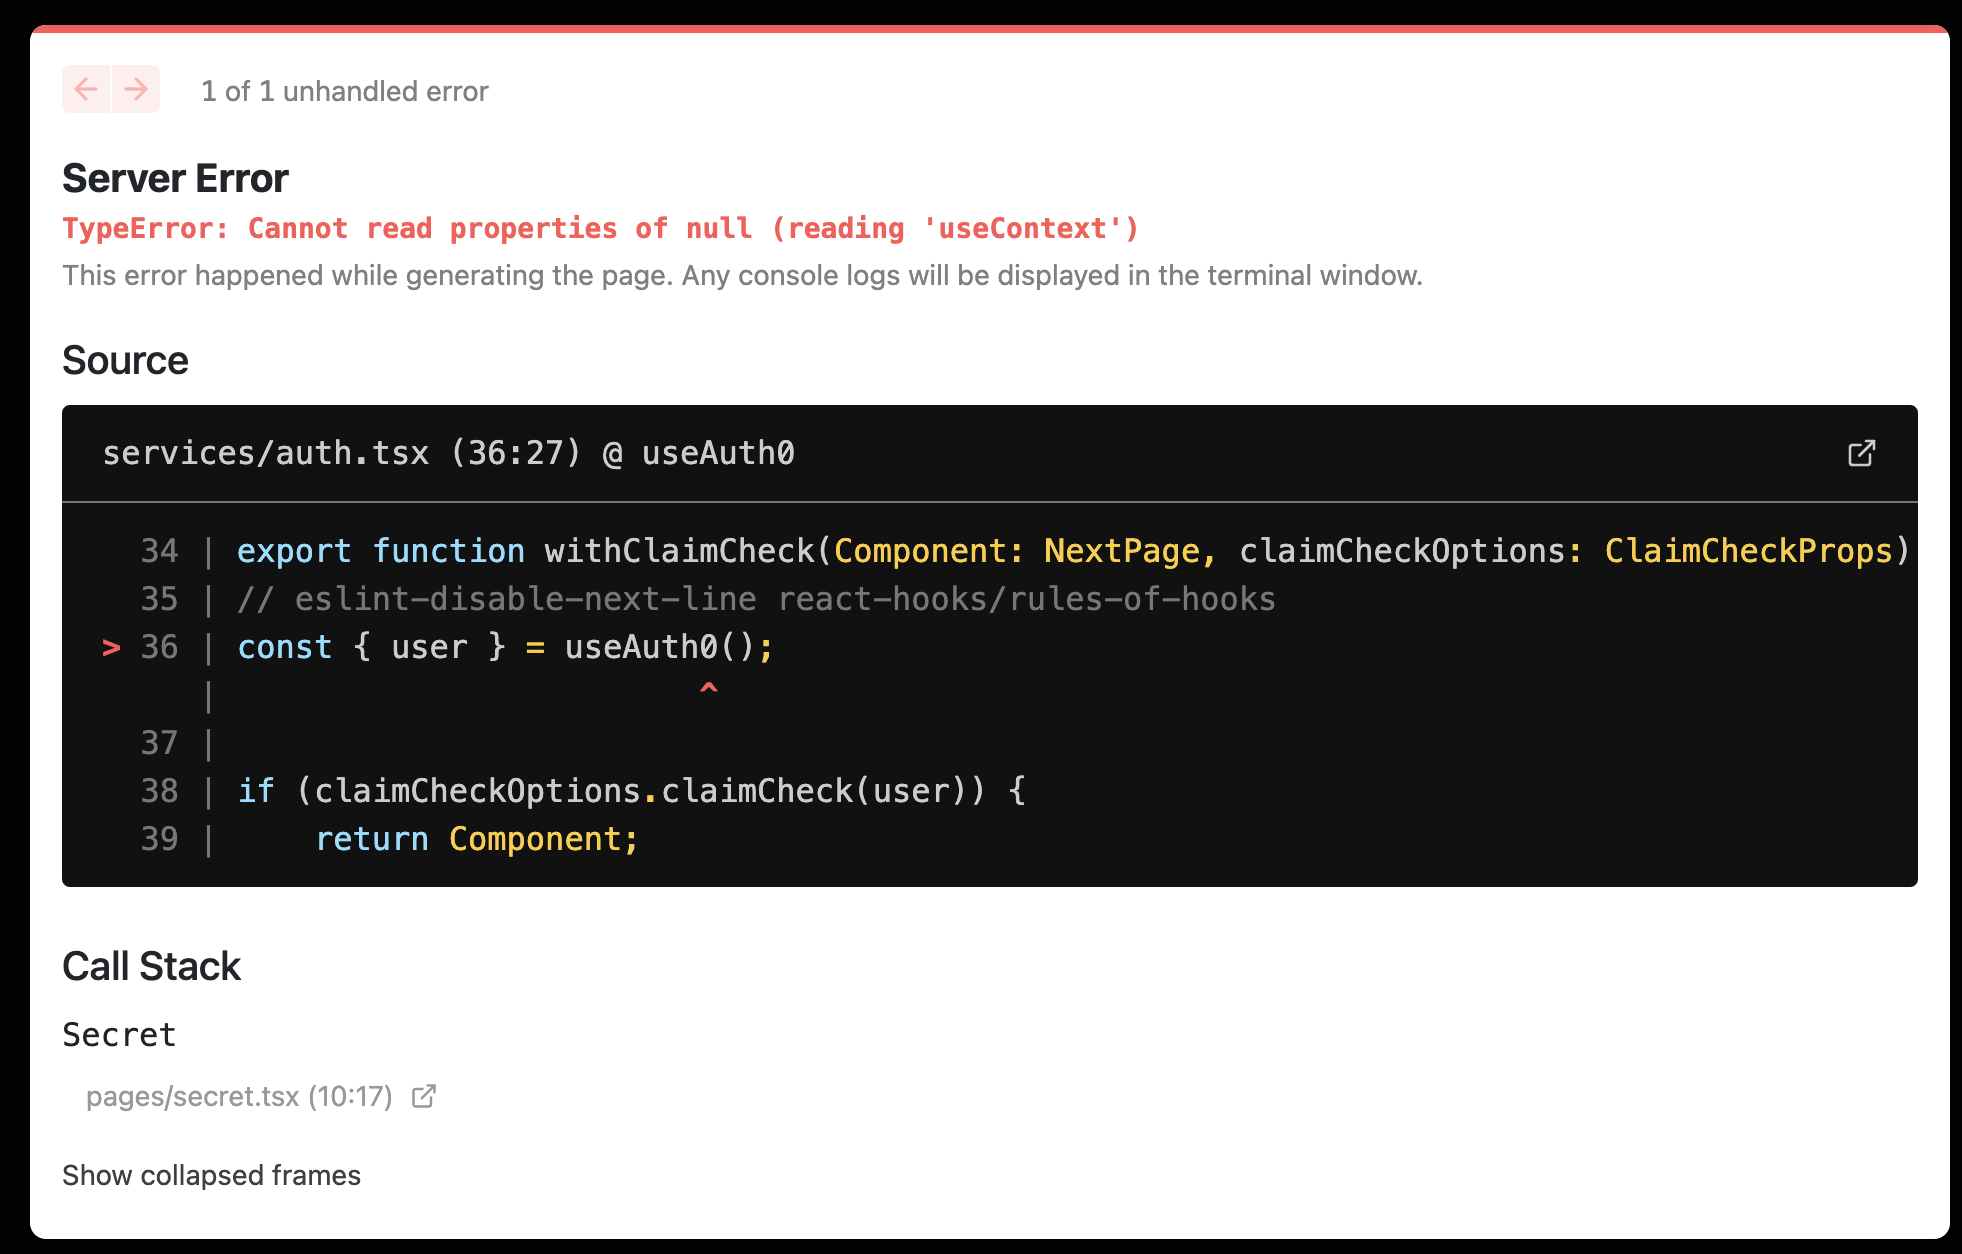Click the 'This error happened while generating' description
Screen dimensions: 1962x1254
742,275
